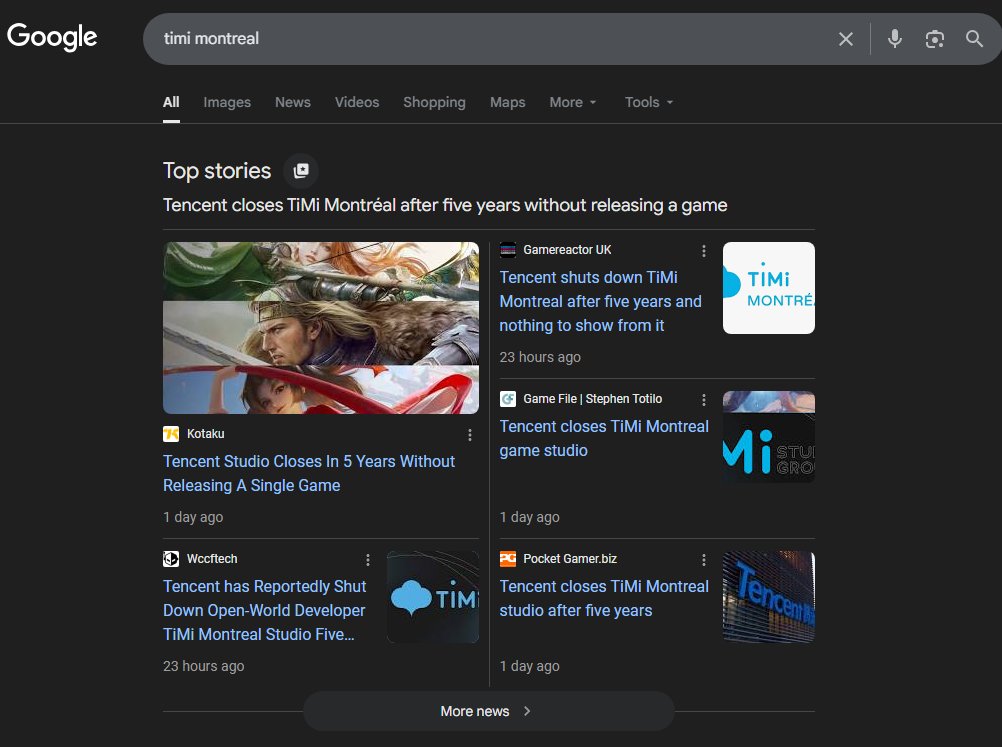The image size is (1002, 747).
Task: Open Tencent has Reportedly Shut Down article
Action: point(265,610)
